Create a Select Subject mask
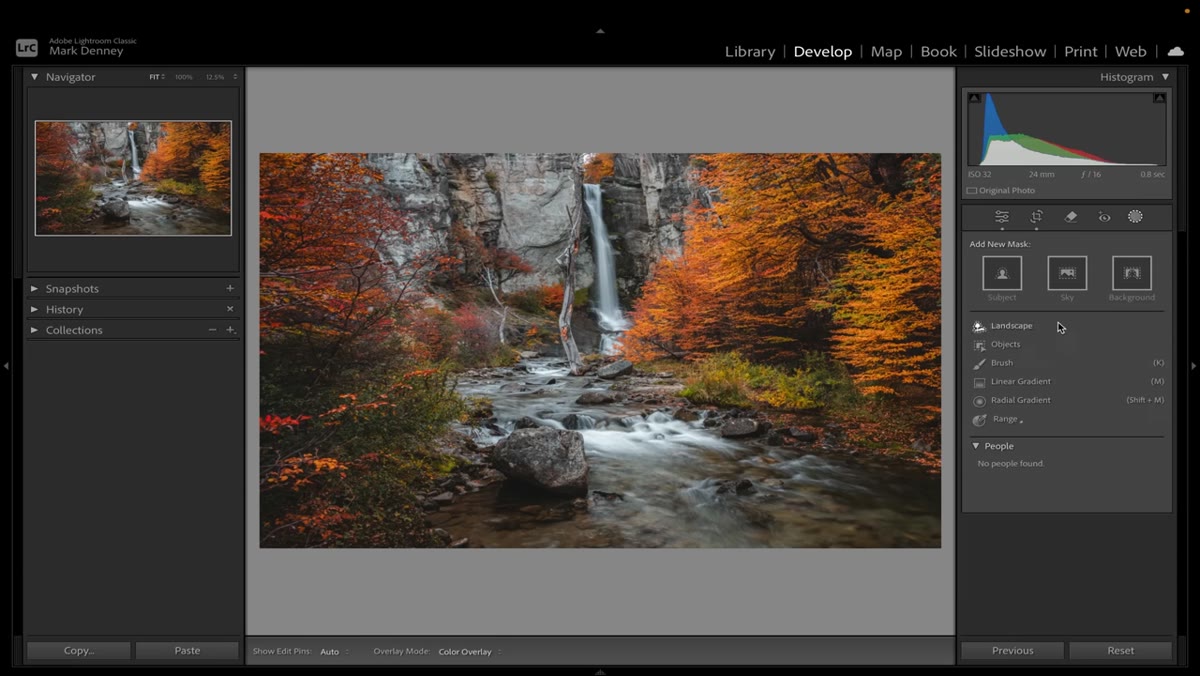Image resolution: width=1200 pixels, height=676 pixels. pyautogui.click(x=1002, y=273)
